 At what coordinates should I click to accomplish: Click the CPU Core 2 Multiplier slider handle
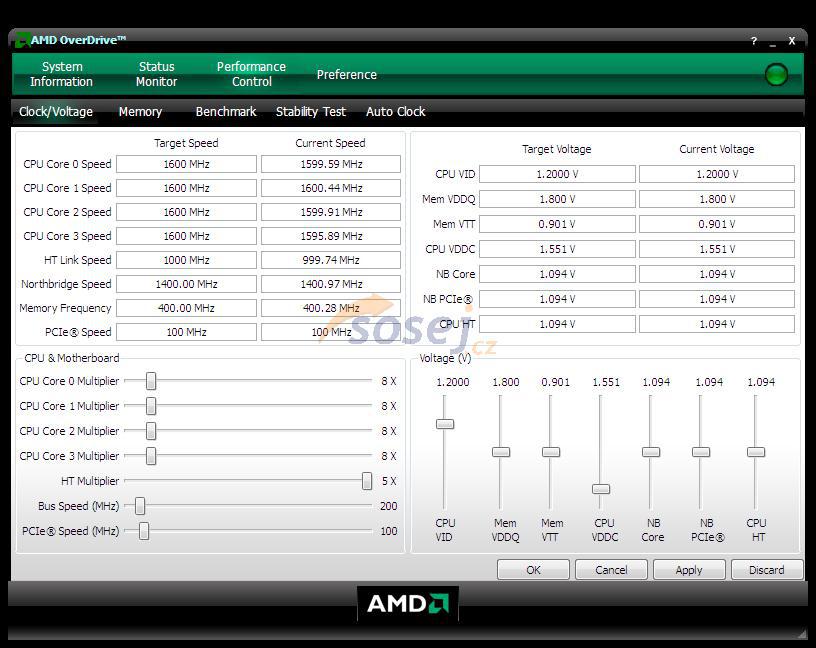pyautogui.click(x=151, y=430)
